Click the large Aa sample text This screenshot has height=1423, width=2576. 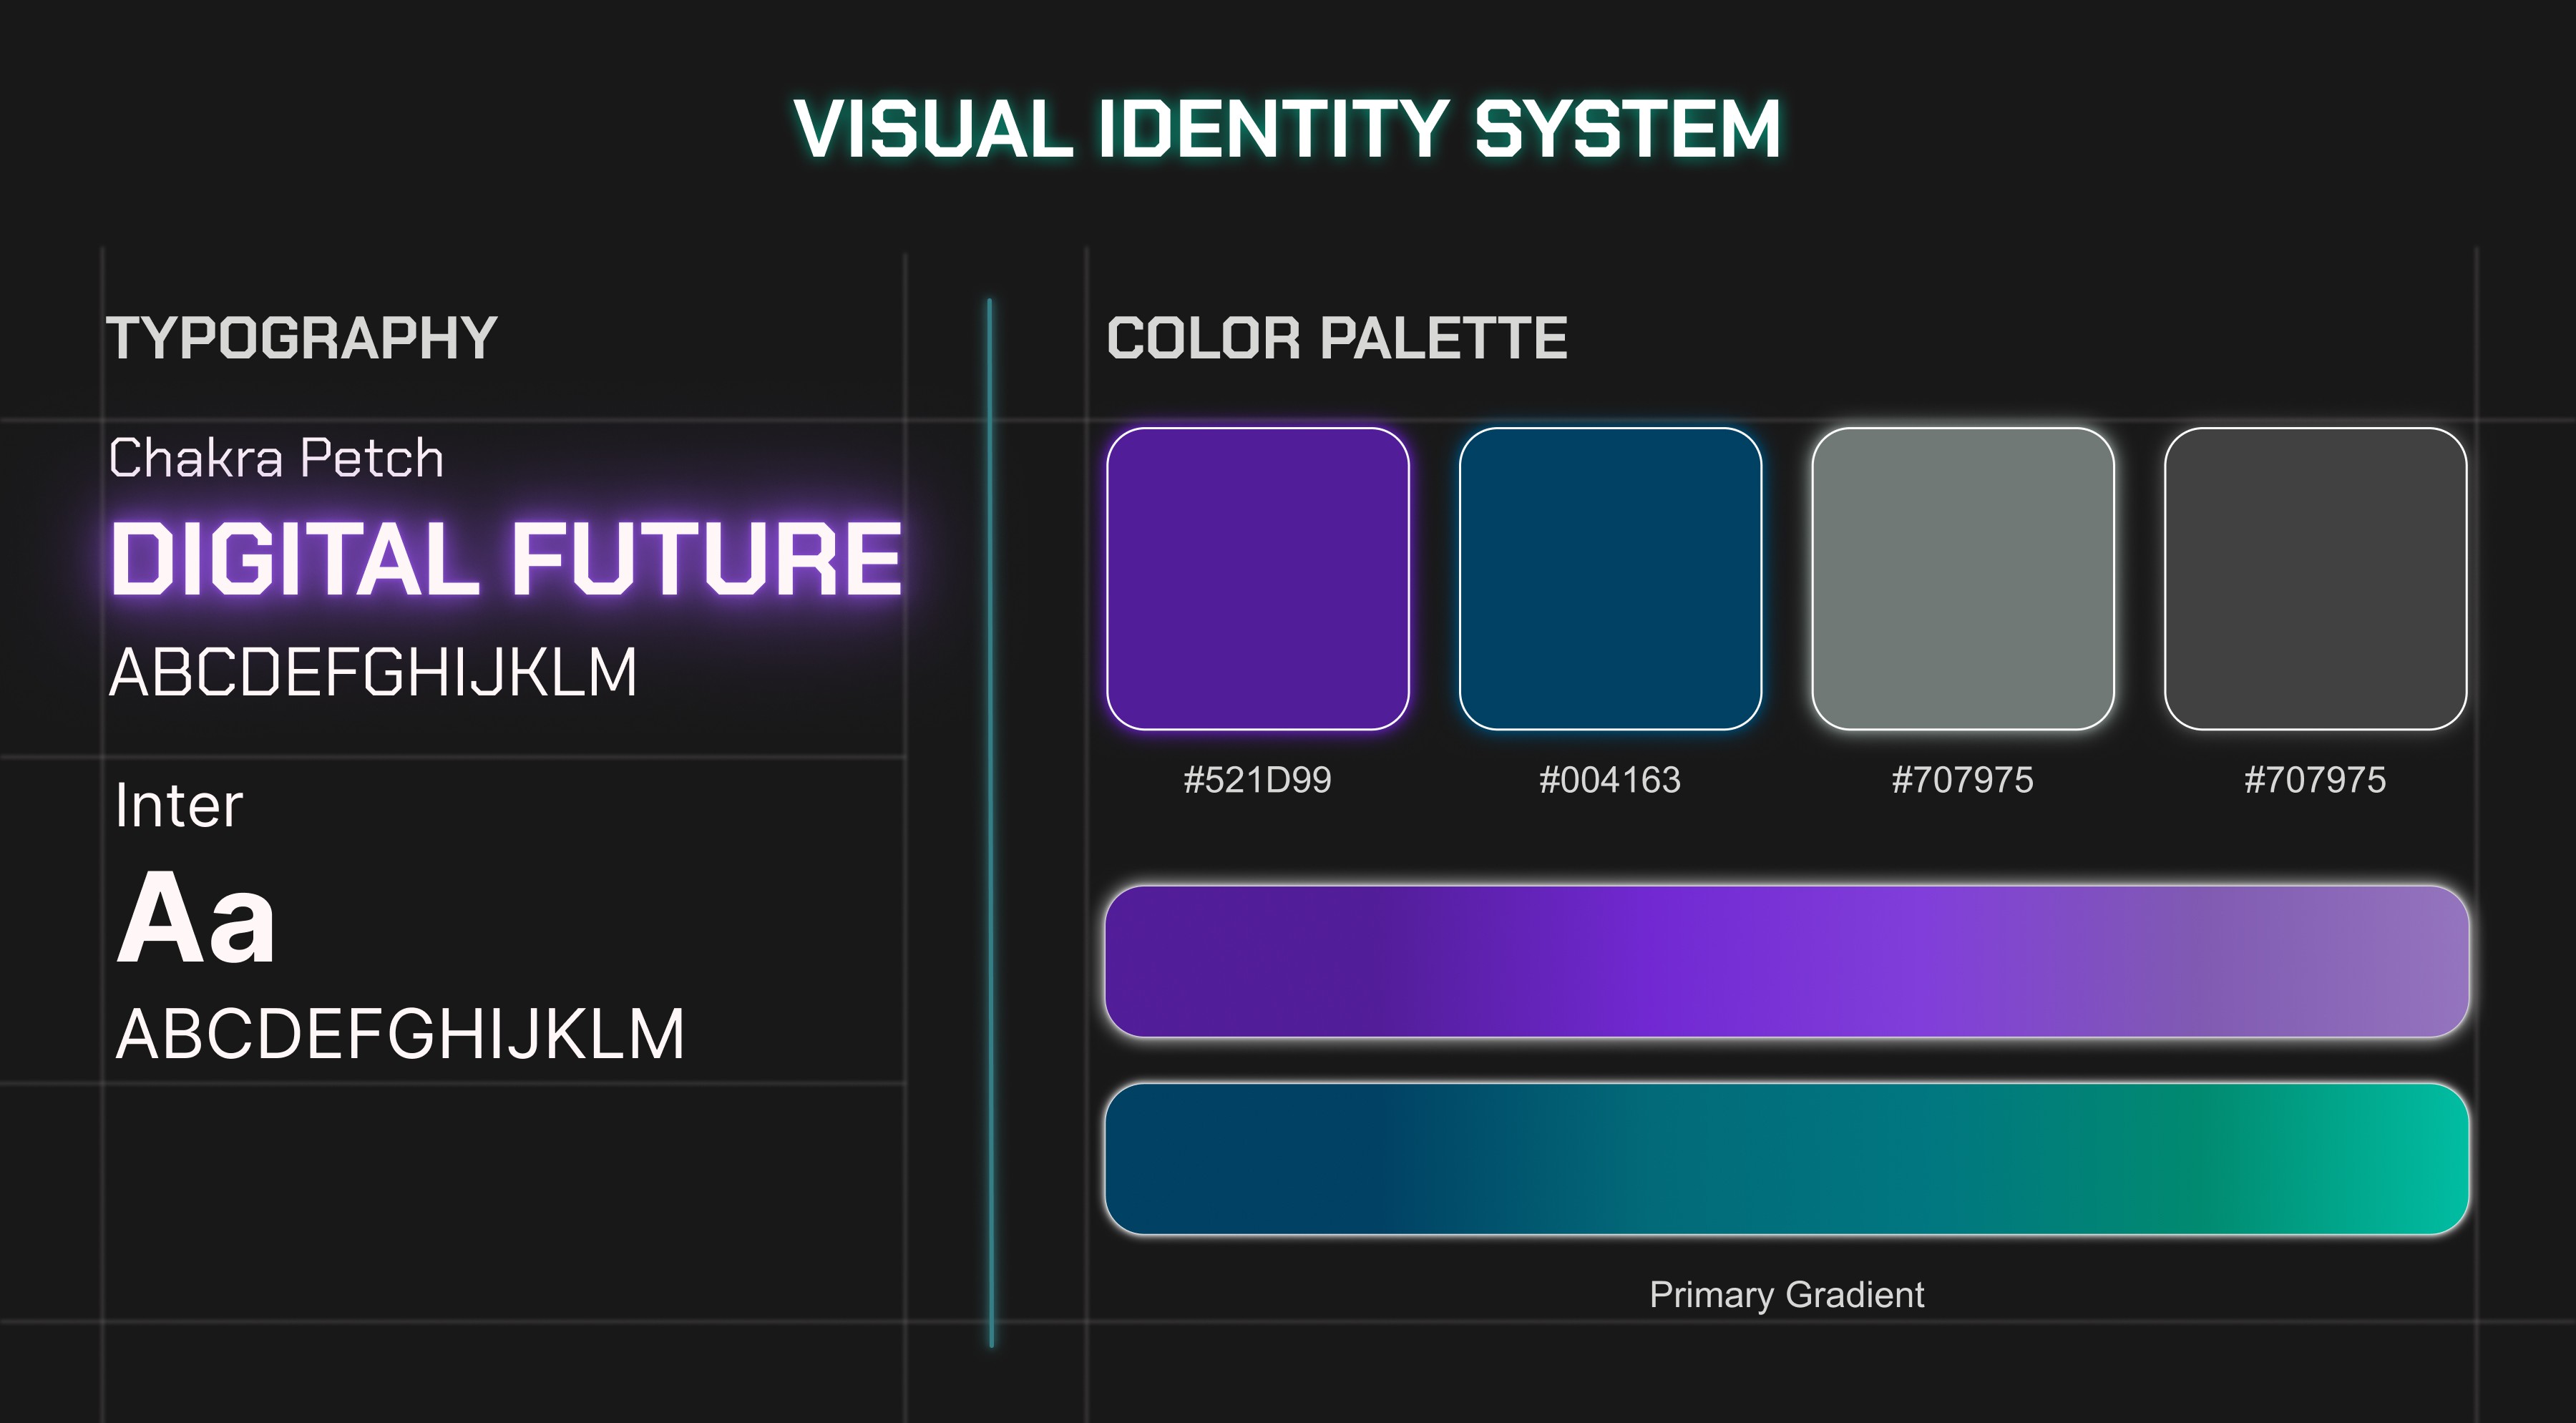(196, 918)
